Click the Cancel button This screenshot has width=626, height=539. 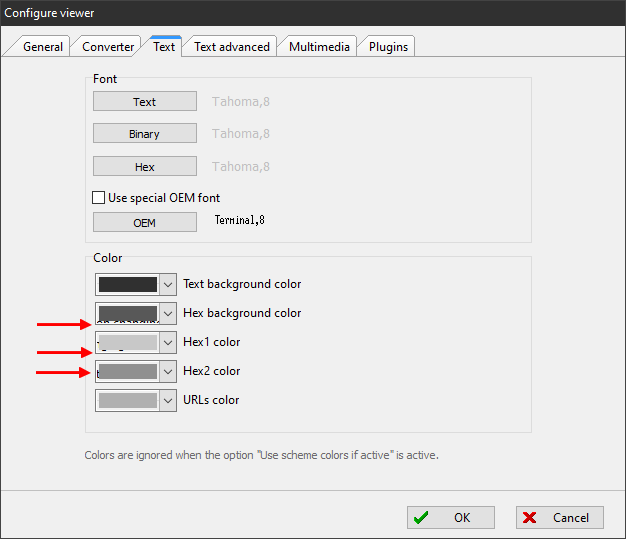click(x=560, y=517)
